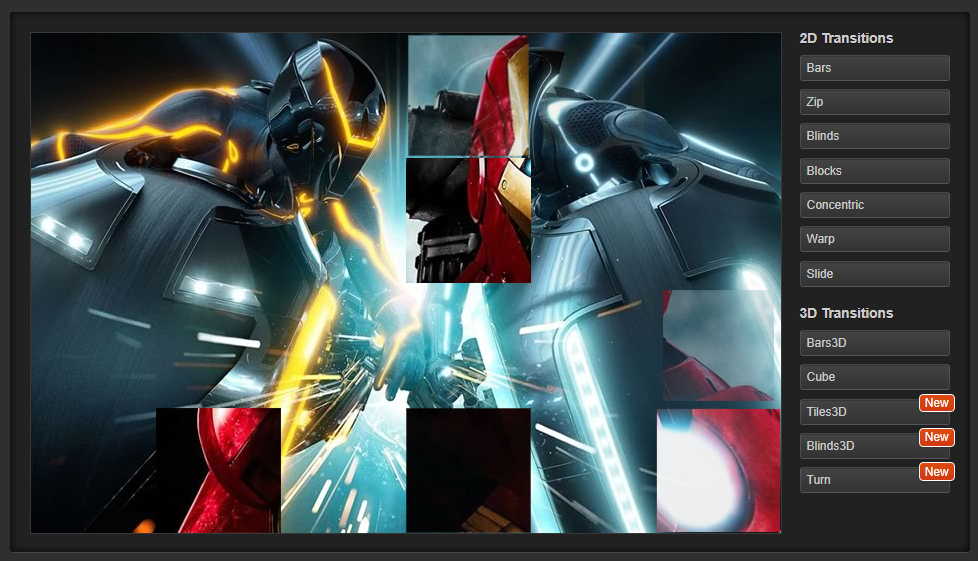Activate the Slide transition

tap(874, 274)
